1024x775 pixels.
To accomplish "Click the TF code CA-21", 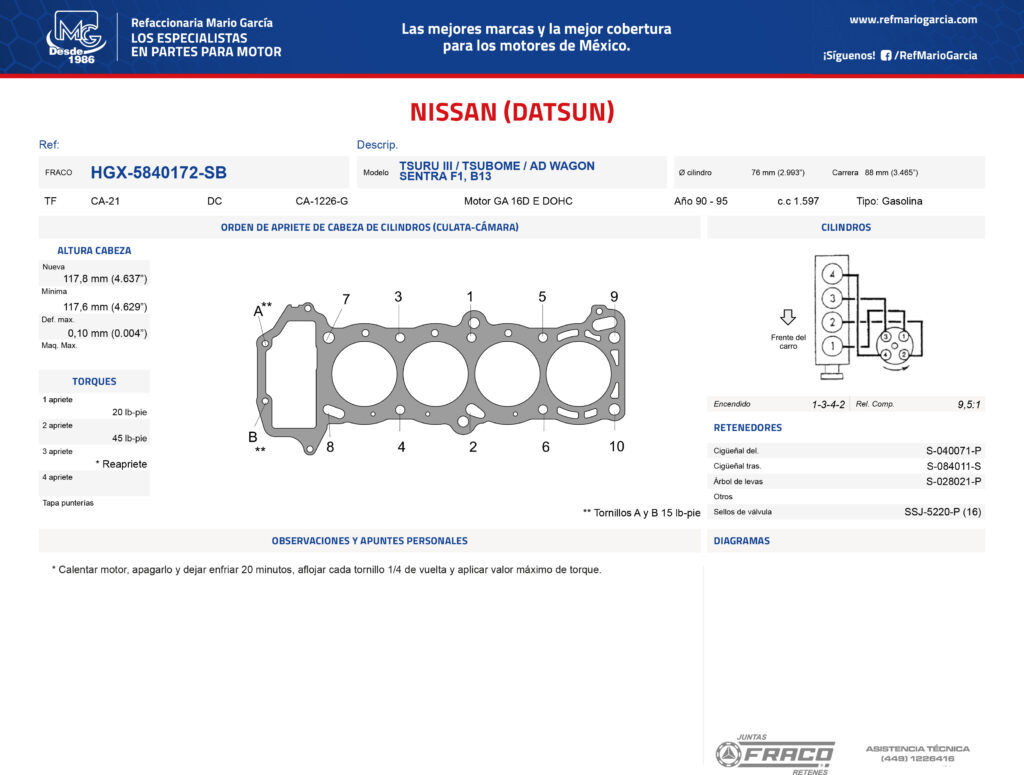I will (x=105, y=201).
